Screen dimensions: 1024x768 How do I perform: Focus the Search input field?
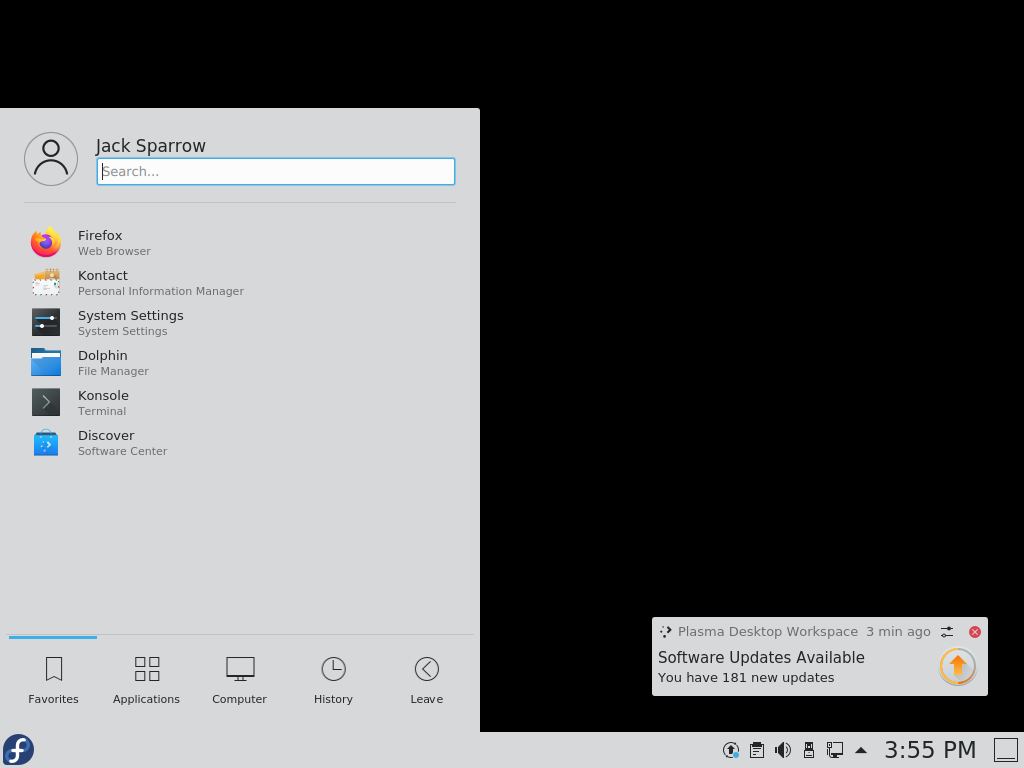[276, 171]
